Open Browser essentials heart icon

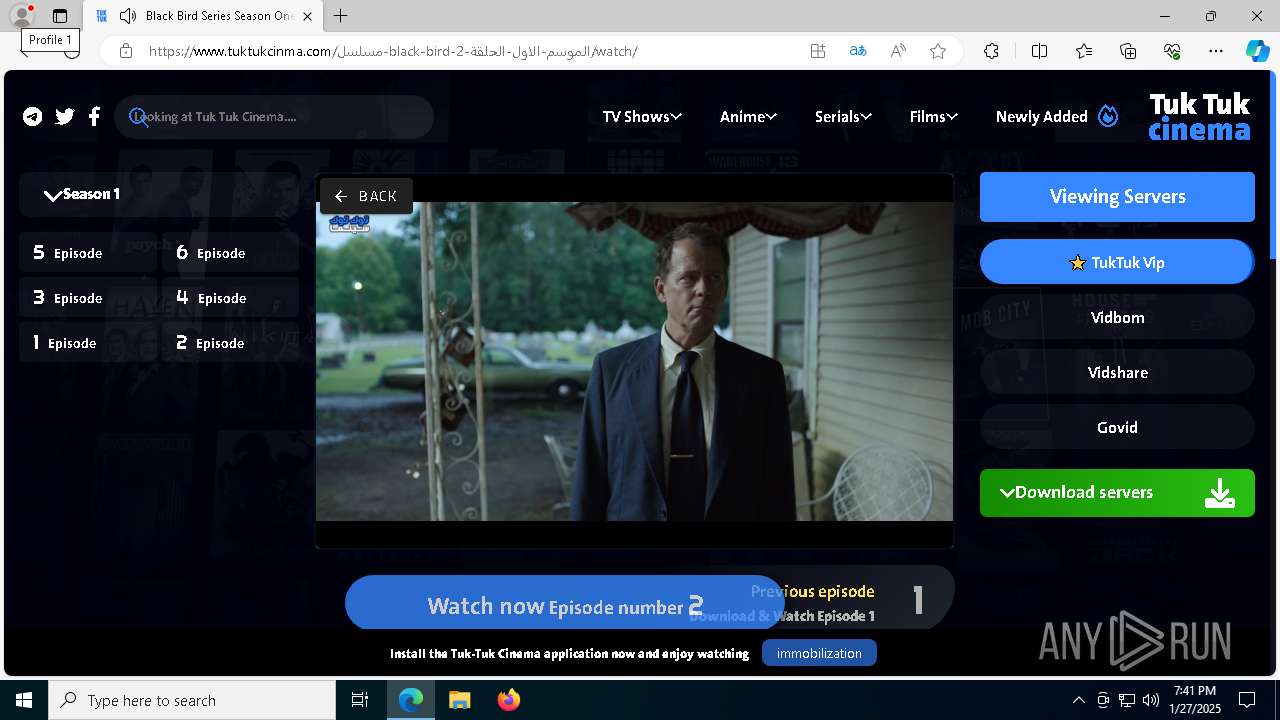pyautogui.click(x=1172, y=51)
